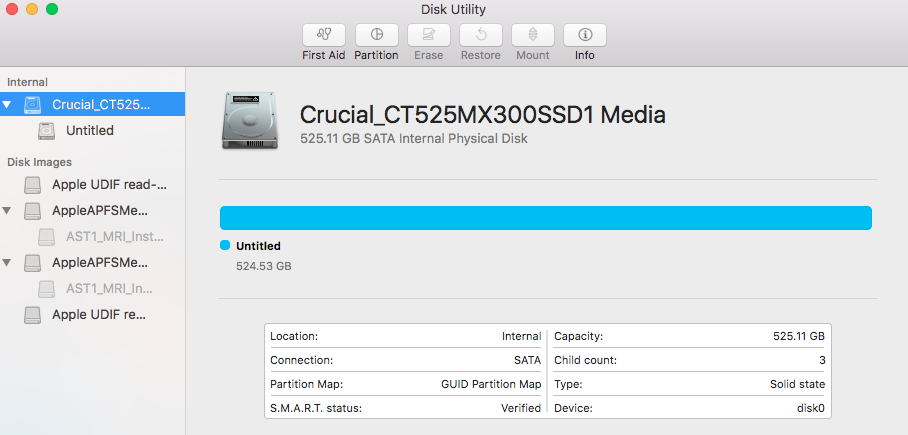Click the 524.53 GB size value
Image resolution: width=908 pixels, height=435 pixels.
pos(263,266)
